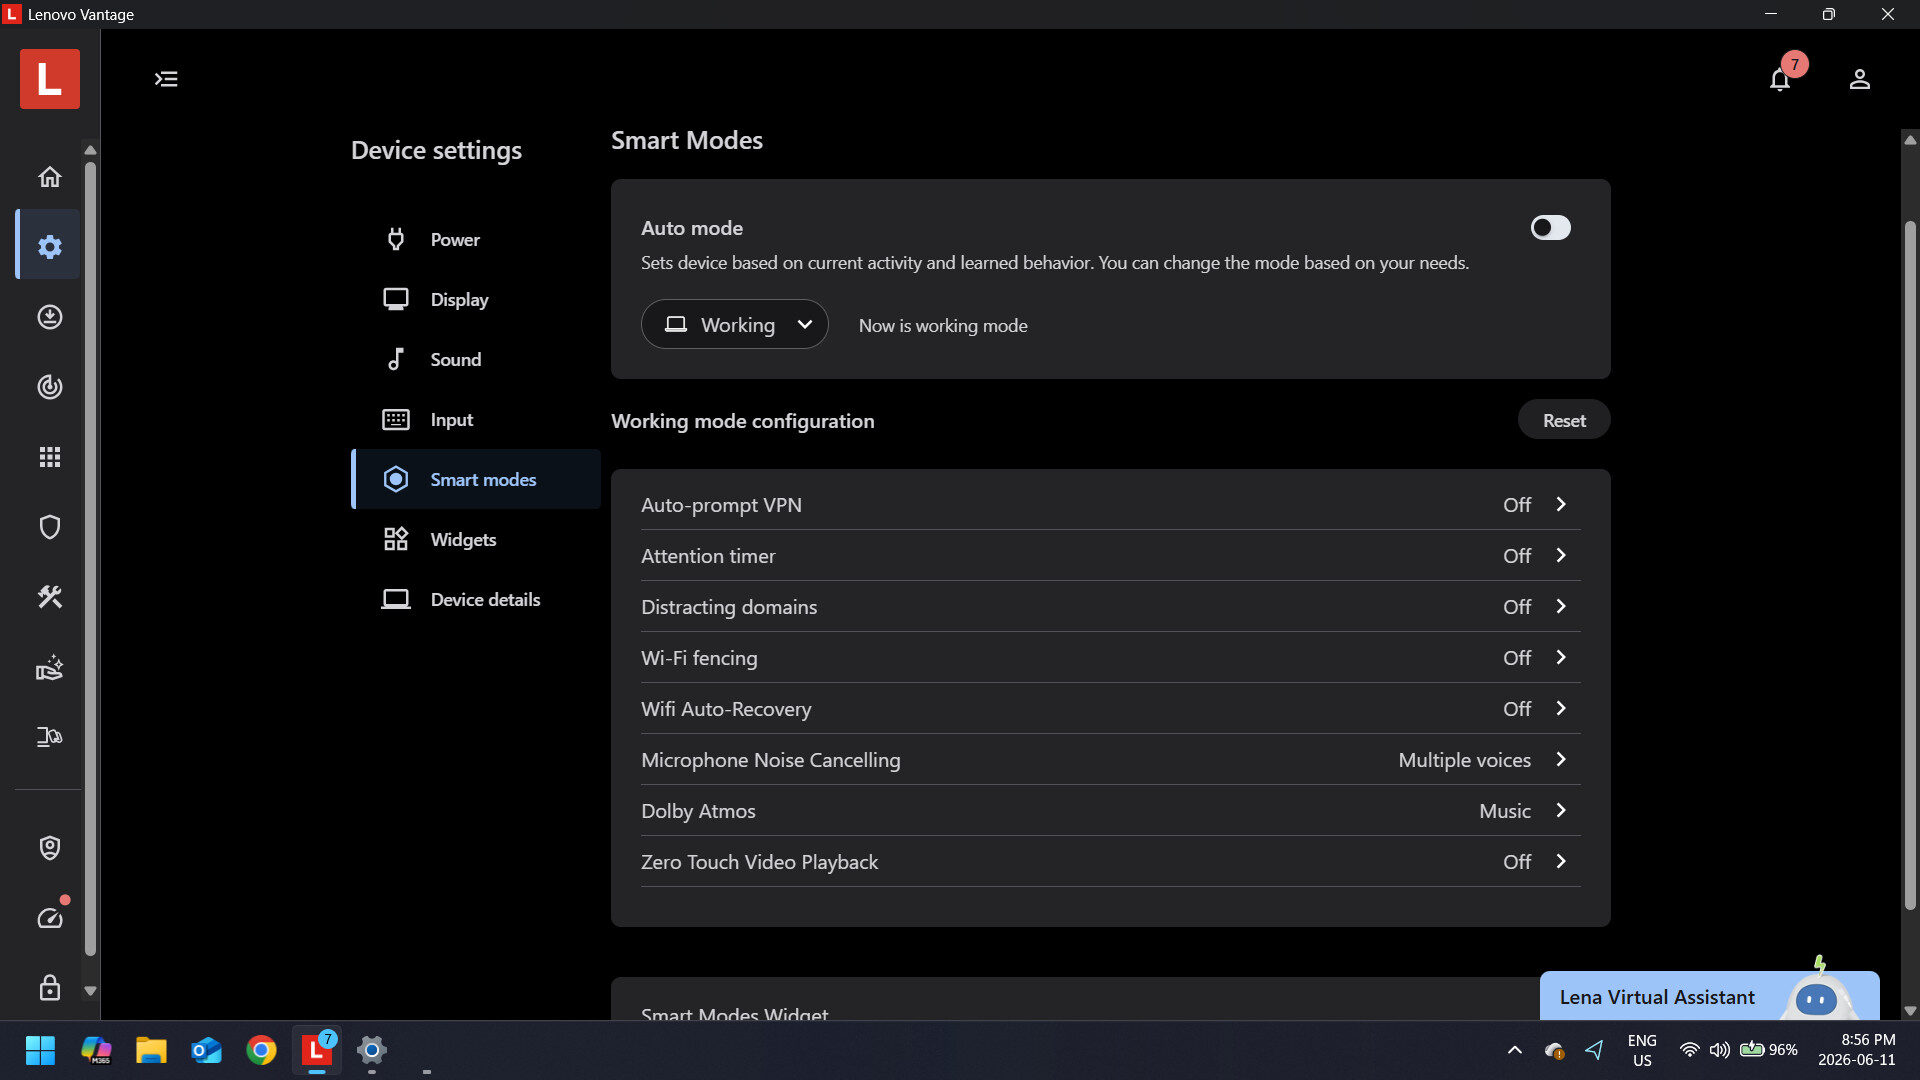Go to Sound settings
Image resolution: width=1920 pixels, height=1080 pixels.
[476, 359]
